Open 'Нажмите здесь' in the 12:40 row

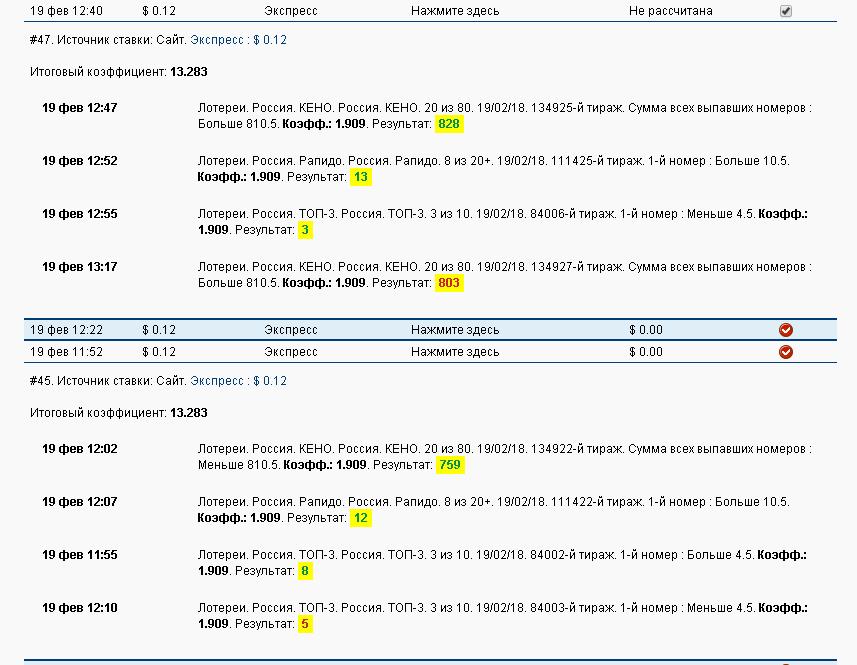tap(454, 11)
